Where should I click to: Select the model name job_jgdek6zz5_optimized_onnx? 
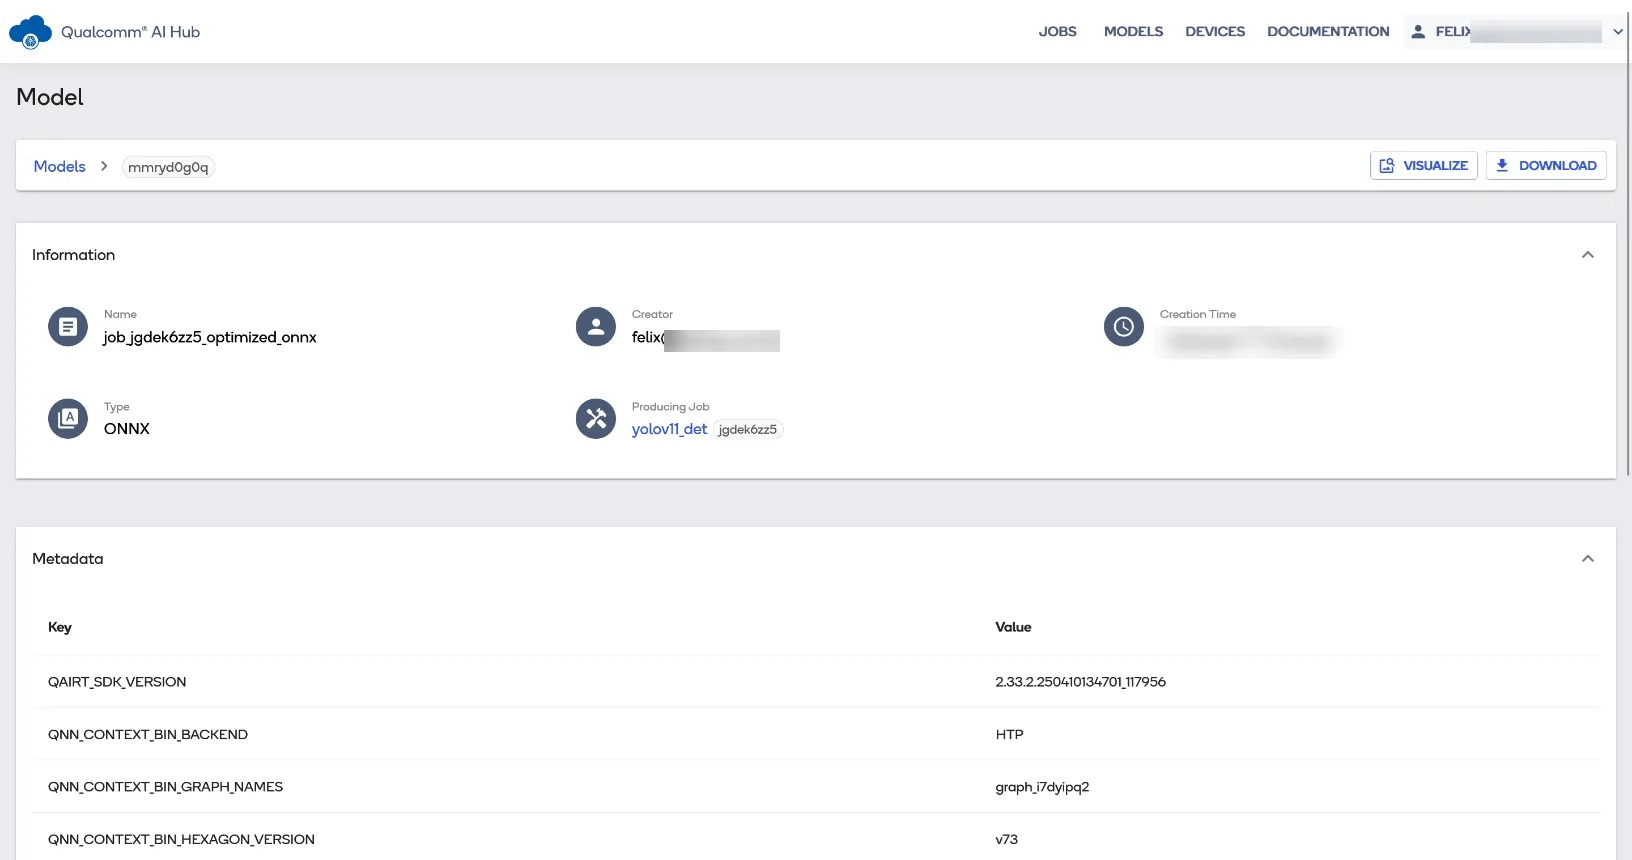pos(210,338)
